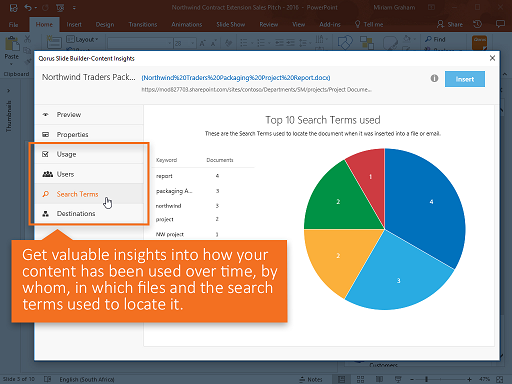
Task: Switch to the Insert ribbon tab
Action: coord(74,25)
